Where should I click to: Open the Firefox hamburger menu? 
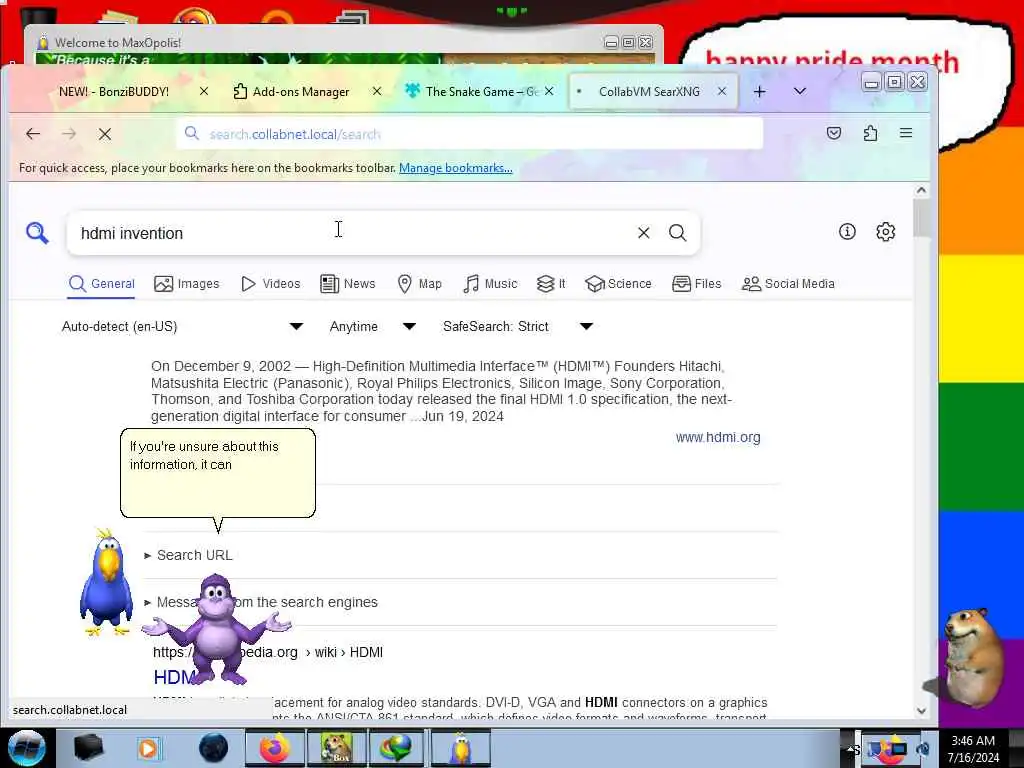point(905,133)
